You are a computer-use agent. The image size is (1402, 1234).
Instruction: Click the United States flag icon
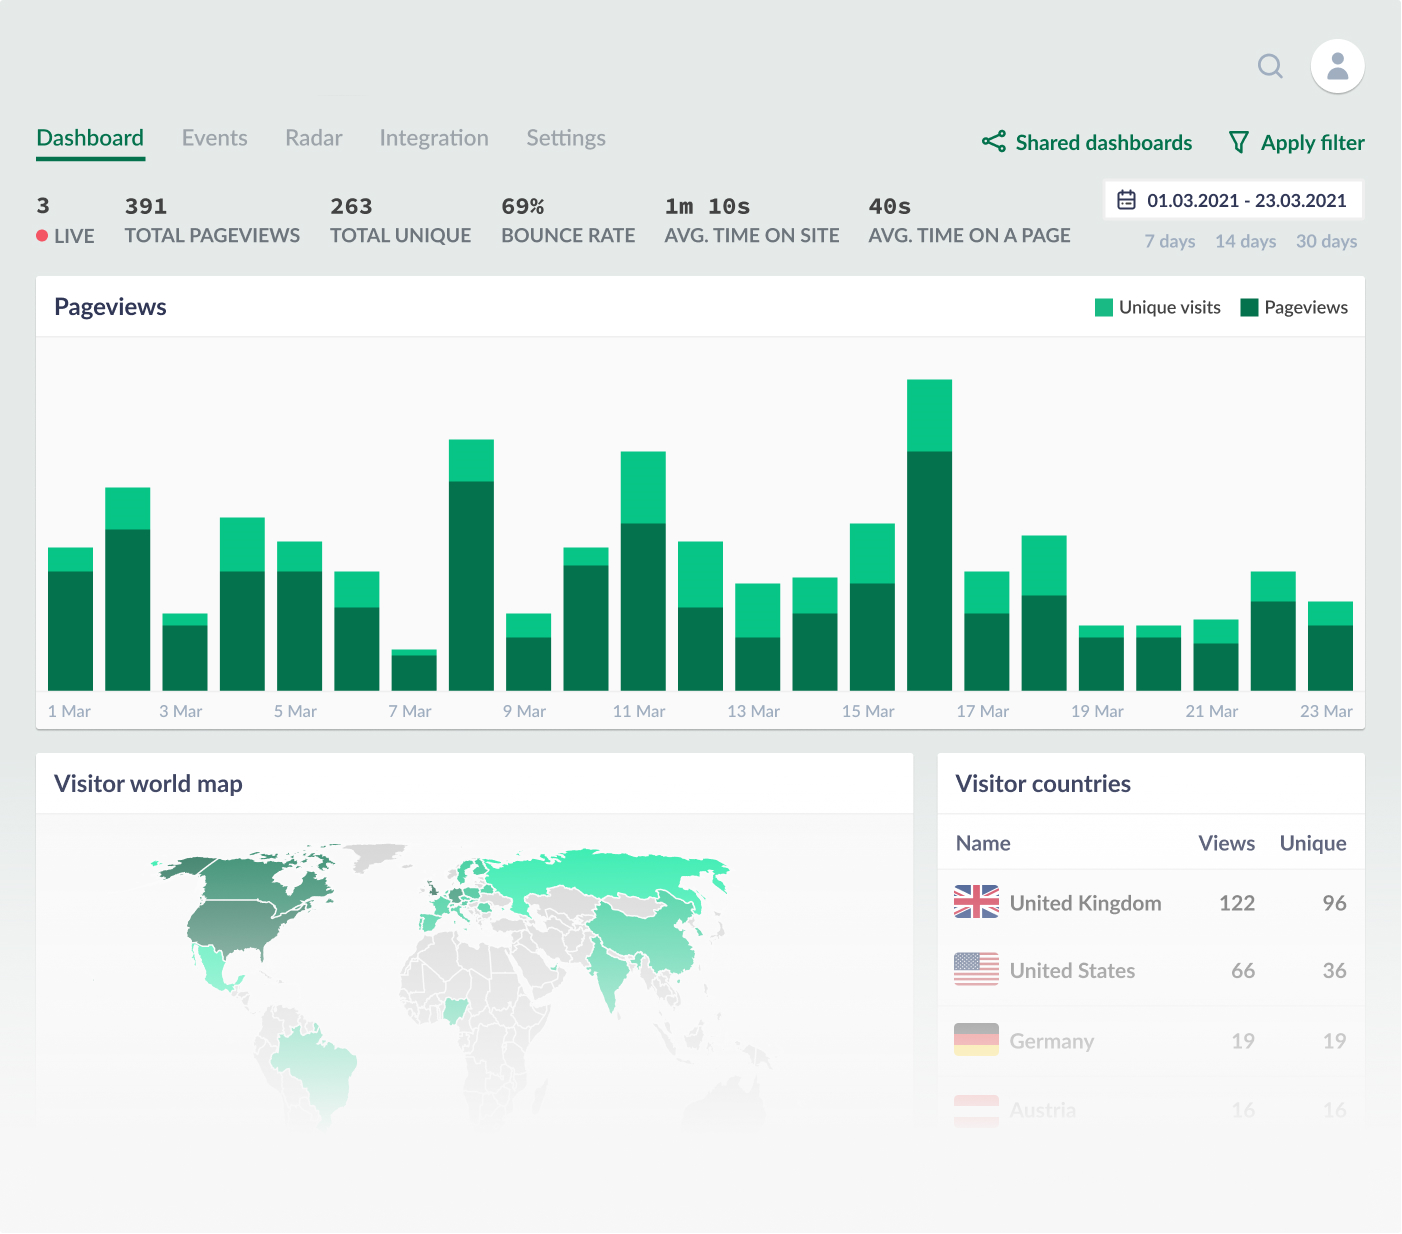(976, 969)
